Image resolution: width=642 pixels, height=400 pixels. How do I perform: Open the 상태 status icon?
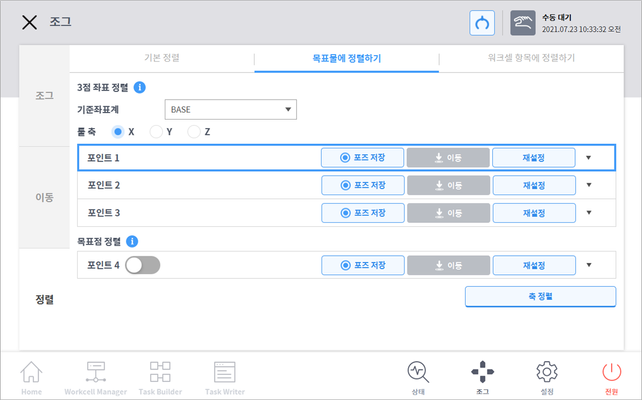pyautogui.click(x=418, y=375)
